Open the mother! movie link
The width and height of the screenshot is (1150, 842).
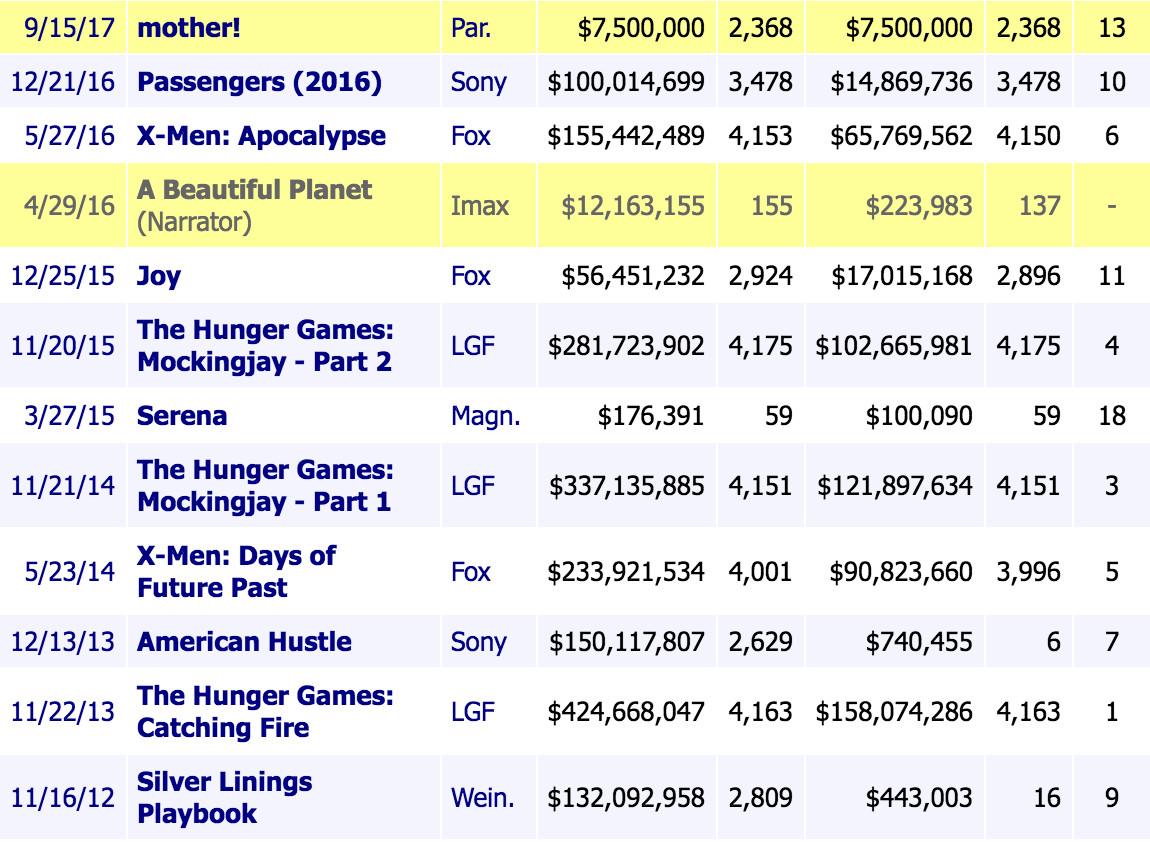[189, 27]
